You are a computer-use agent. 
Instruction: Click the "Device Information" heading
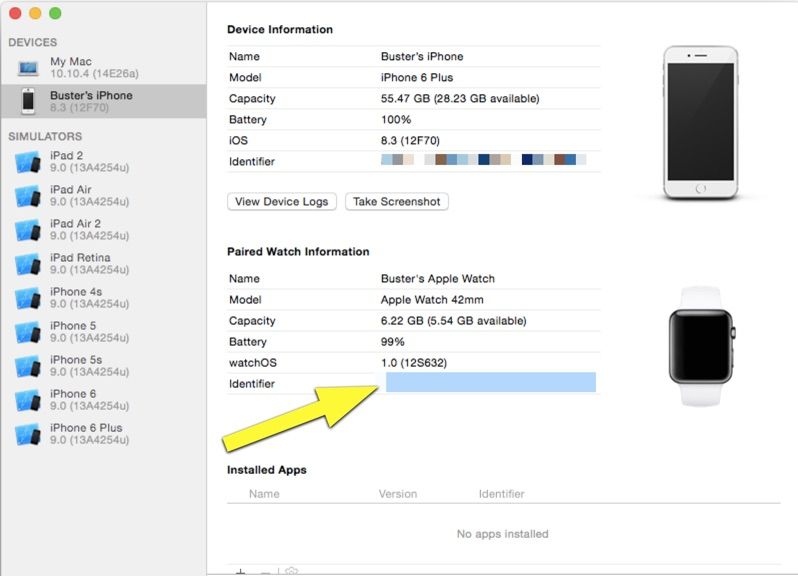tap(280, 30)
